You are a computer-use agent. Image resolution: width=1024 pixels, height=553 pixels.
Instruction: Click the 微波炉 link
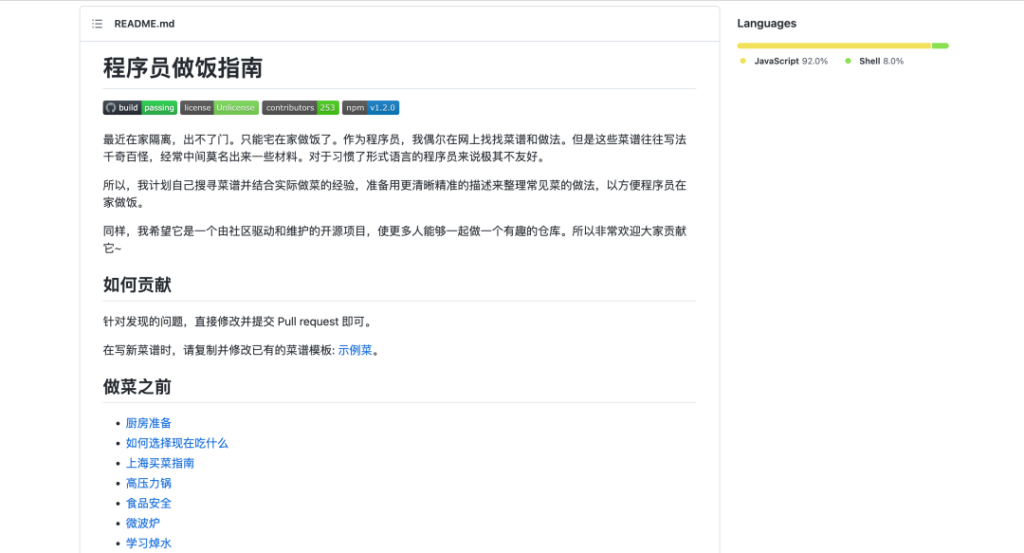(143, 523)
